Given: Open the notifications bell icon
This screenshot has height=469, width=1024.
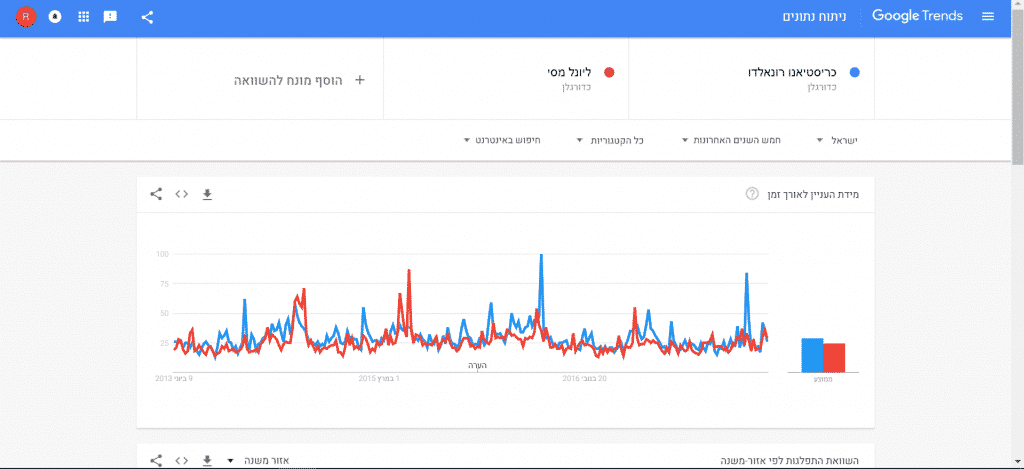Looking at the screenshot, I should coord(56,17).
